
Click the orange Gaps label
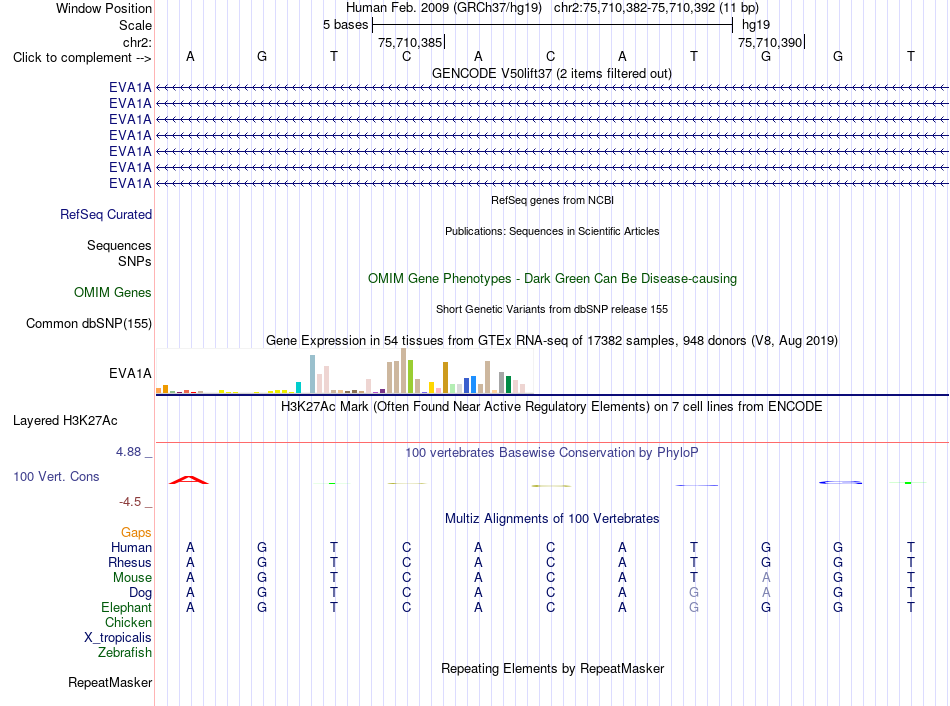point(136,533)
